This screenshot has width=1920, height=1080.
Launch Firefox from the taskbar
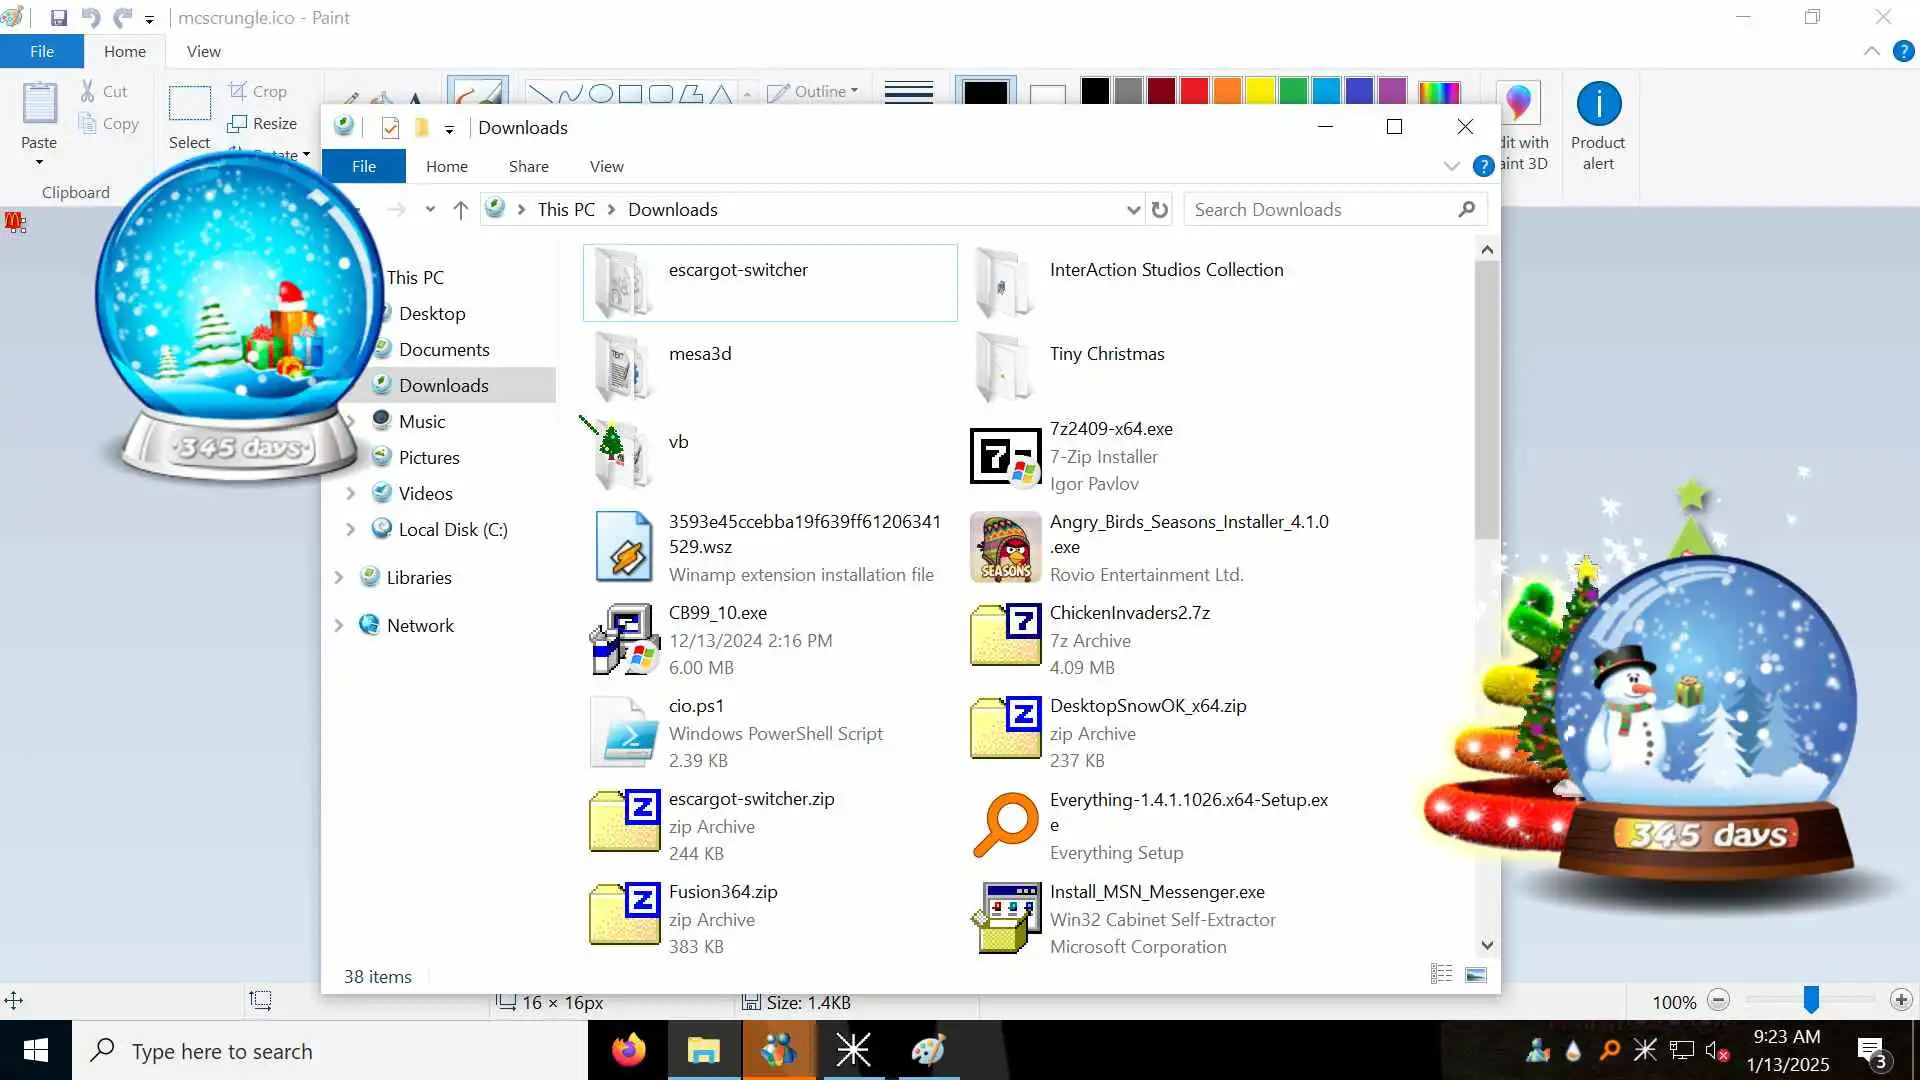(x=629, y=1051)
